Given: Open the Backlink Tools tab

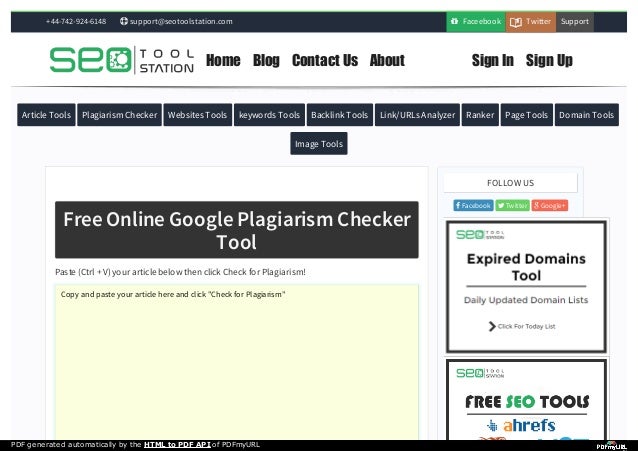Looking at the screenshot, I should pyautogui.click(x=339, y=115).
